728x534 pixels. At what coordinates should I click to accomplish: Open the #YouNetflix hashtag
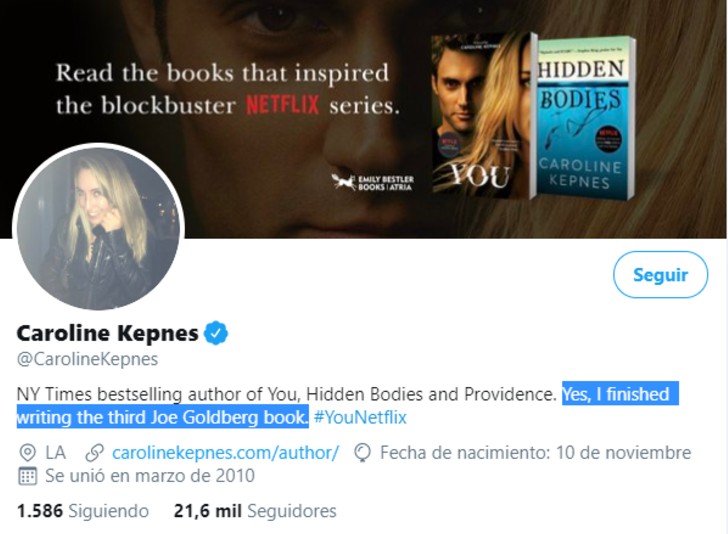360,417
